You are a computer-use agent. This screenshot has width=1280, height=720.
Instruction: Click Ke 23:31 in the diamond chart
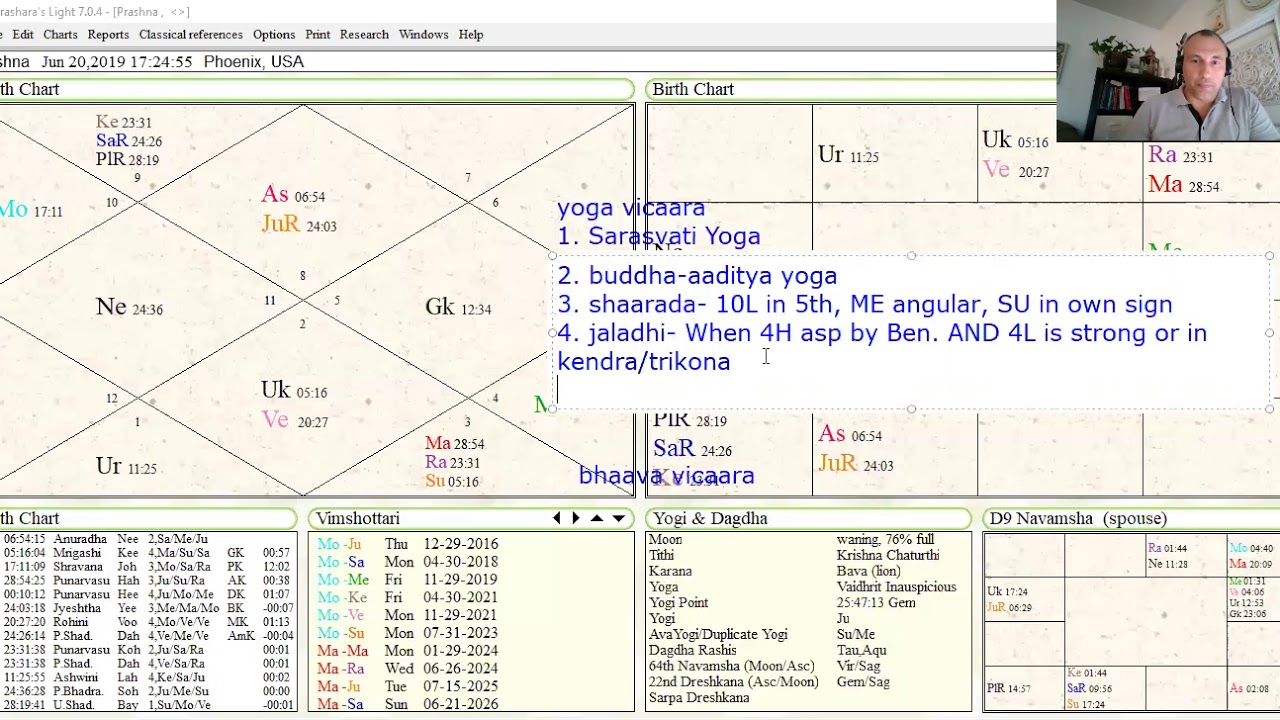click(123, 122)
